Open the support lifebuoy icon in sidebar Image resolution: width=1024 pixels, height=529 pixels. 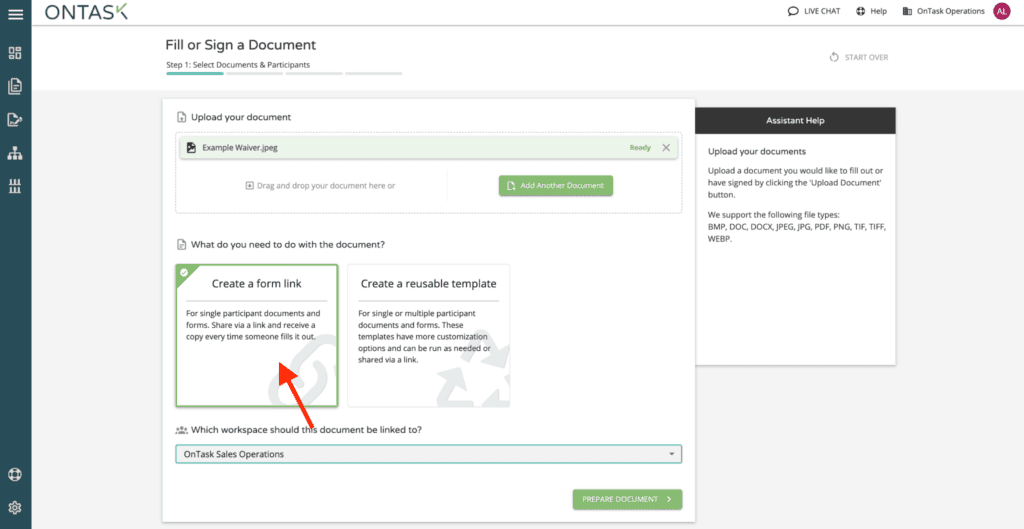[15, 474]
